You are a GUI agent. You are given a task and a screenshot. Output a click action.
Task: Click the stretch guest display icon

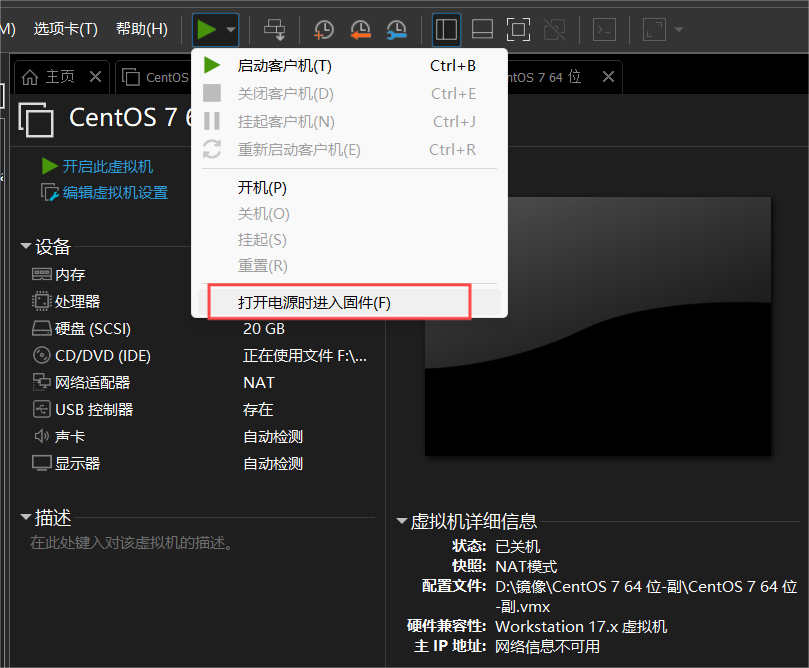(x=654, y=29)
